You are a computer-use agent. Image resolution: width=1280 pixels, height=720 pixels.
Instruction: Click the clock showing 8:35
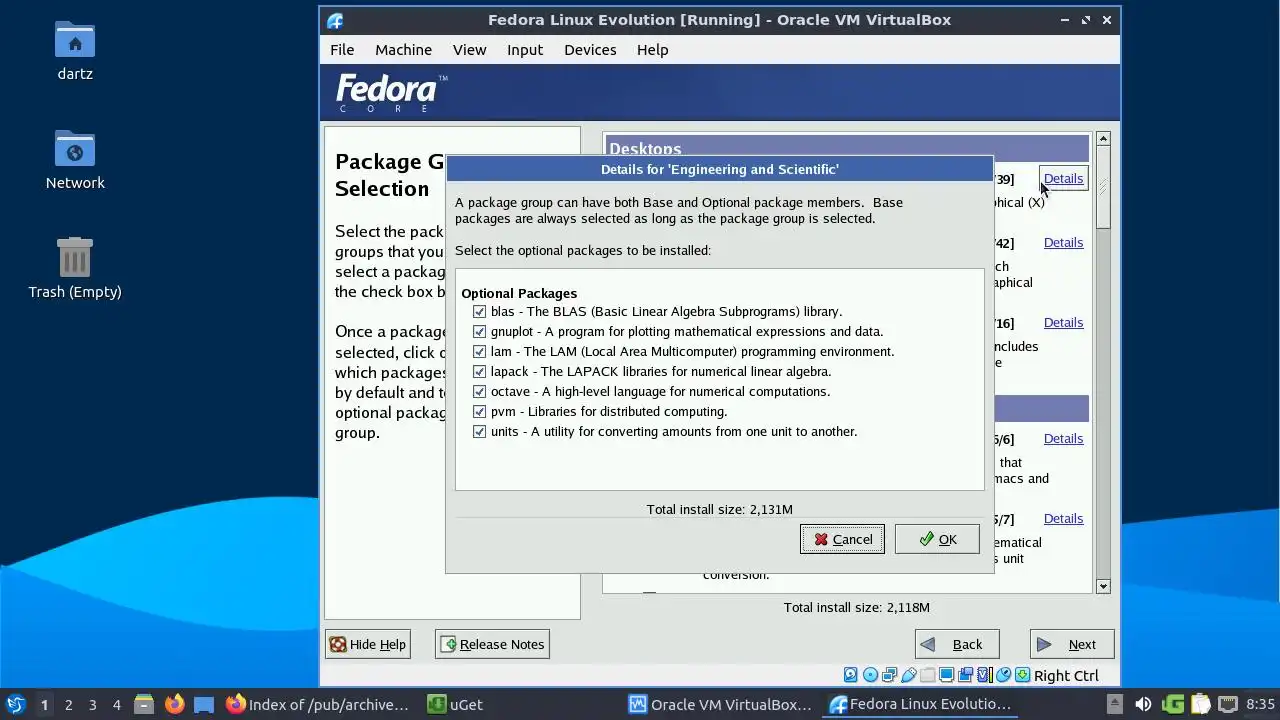1260,704
